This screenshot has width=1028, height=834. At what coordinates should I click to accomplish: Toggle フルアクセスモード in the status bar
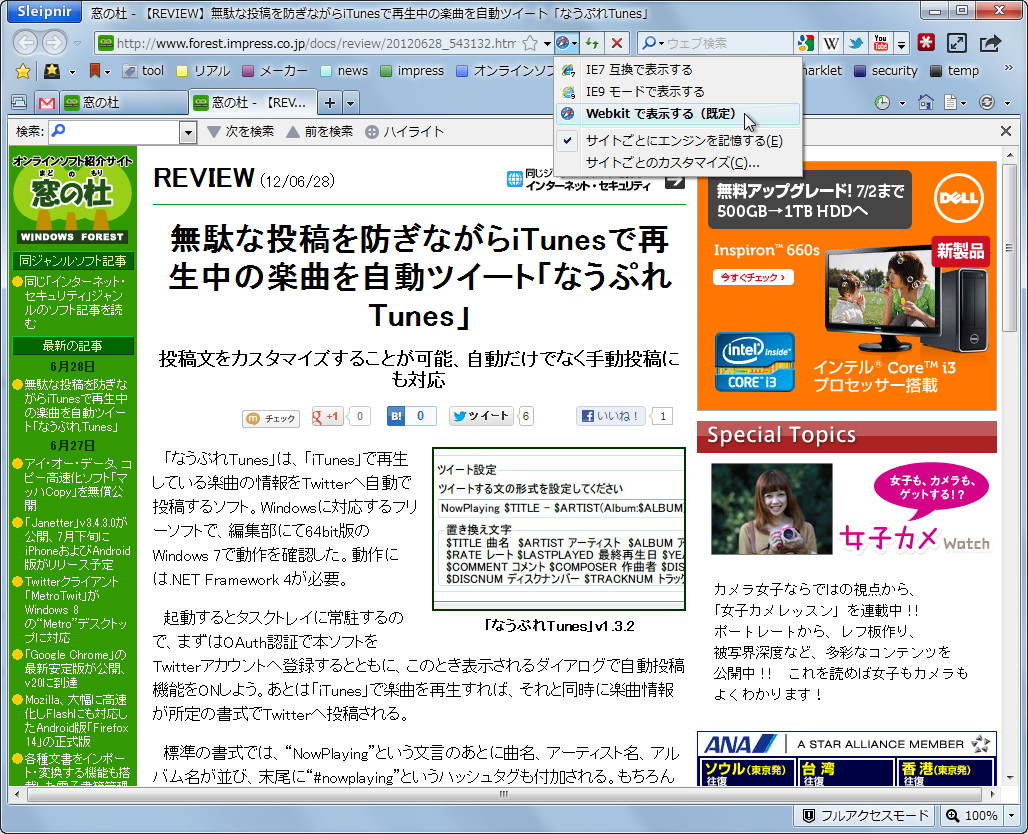862,815
